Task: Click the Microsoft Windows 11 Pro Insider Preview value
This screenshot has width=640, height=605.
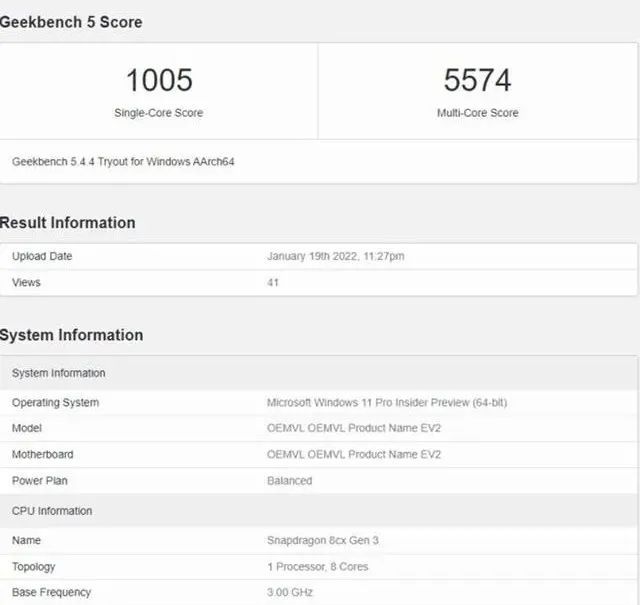Action: 386,402
